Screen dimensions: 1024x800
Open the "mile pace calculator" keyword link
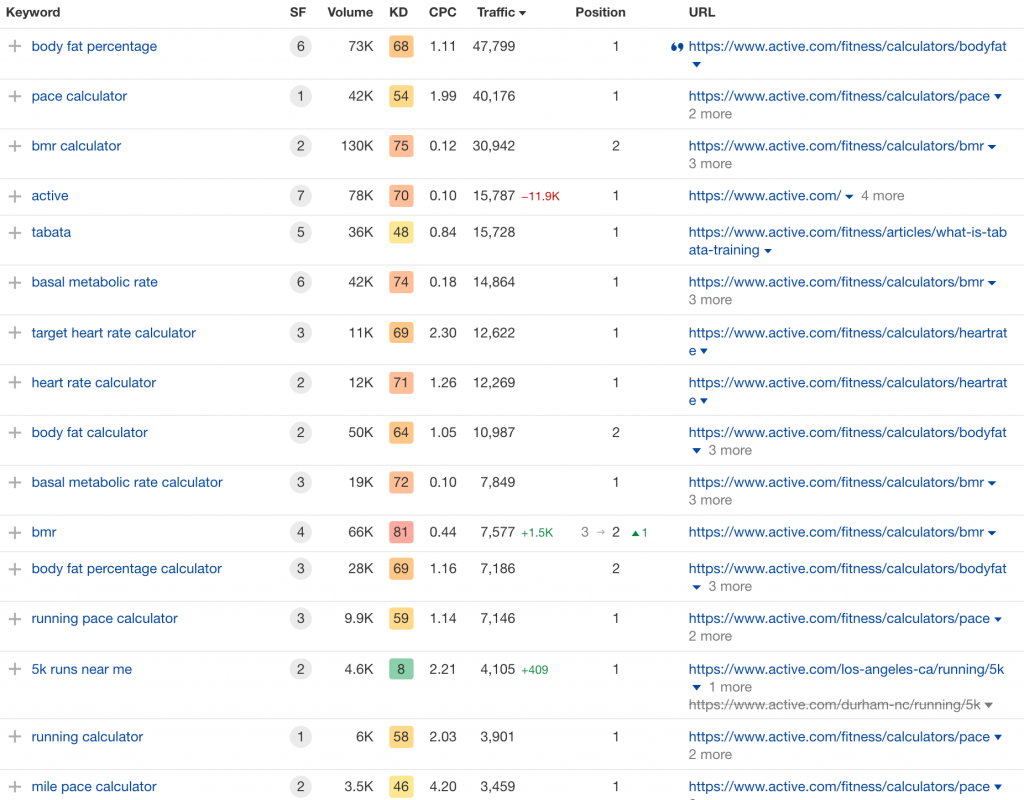(94, 786)
